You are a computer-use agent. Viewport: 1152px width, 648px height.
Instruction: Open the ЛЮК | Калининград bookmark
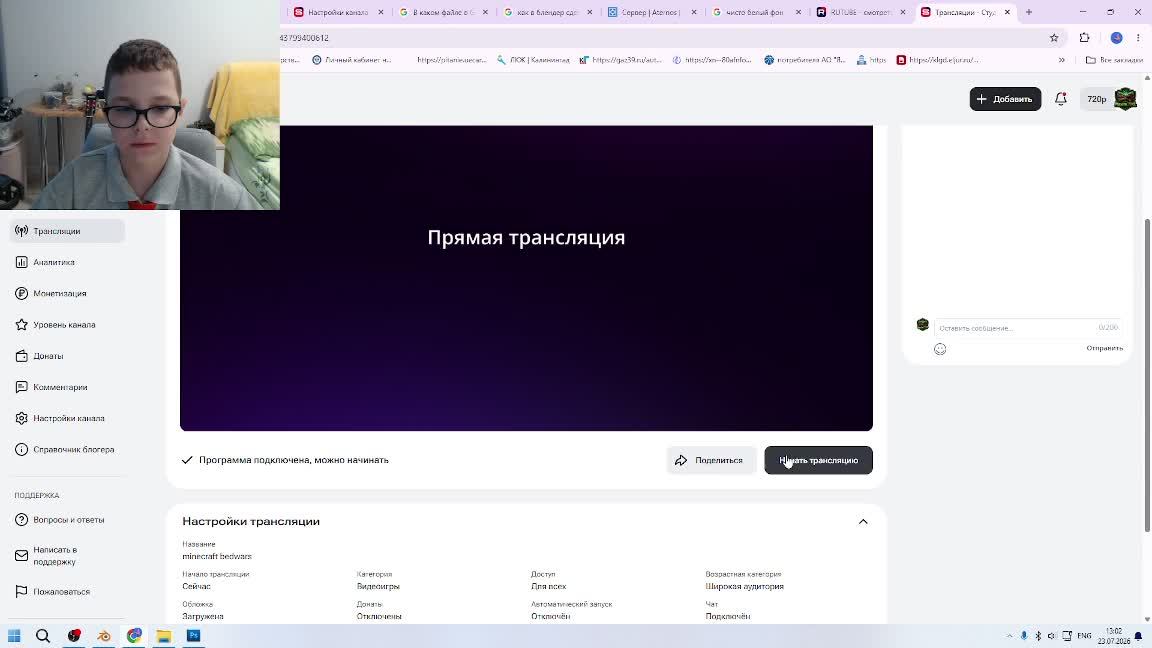tap(533, 60)
